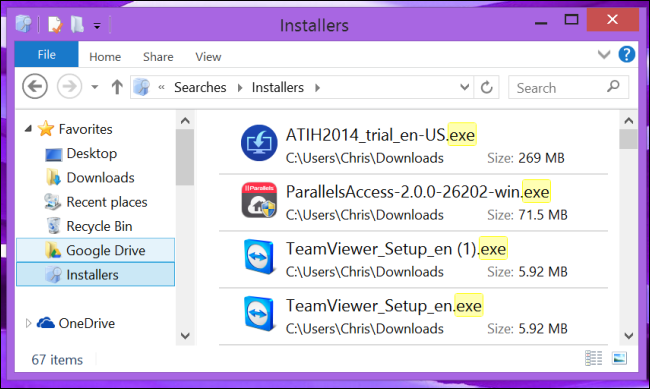
Task: Select TeamViewer_Setup_en.exe file name
Action: click(384, 306)
